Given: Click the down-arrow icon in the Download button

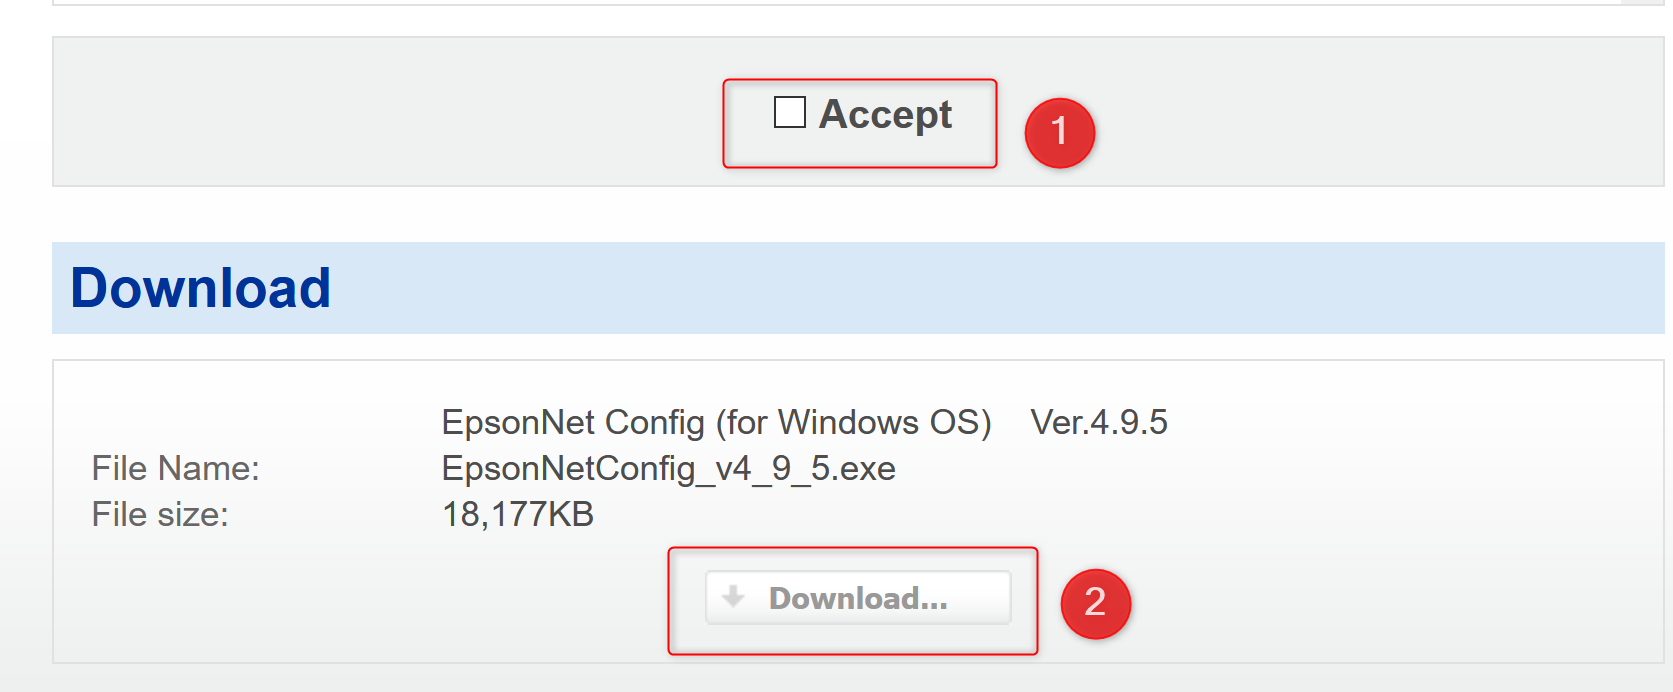Looking at the screenshot, I should point(733,597).
